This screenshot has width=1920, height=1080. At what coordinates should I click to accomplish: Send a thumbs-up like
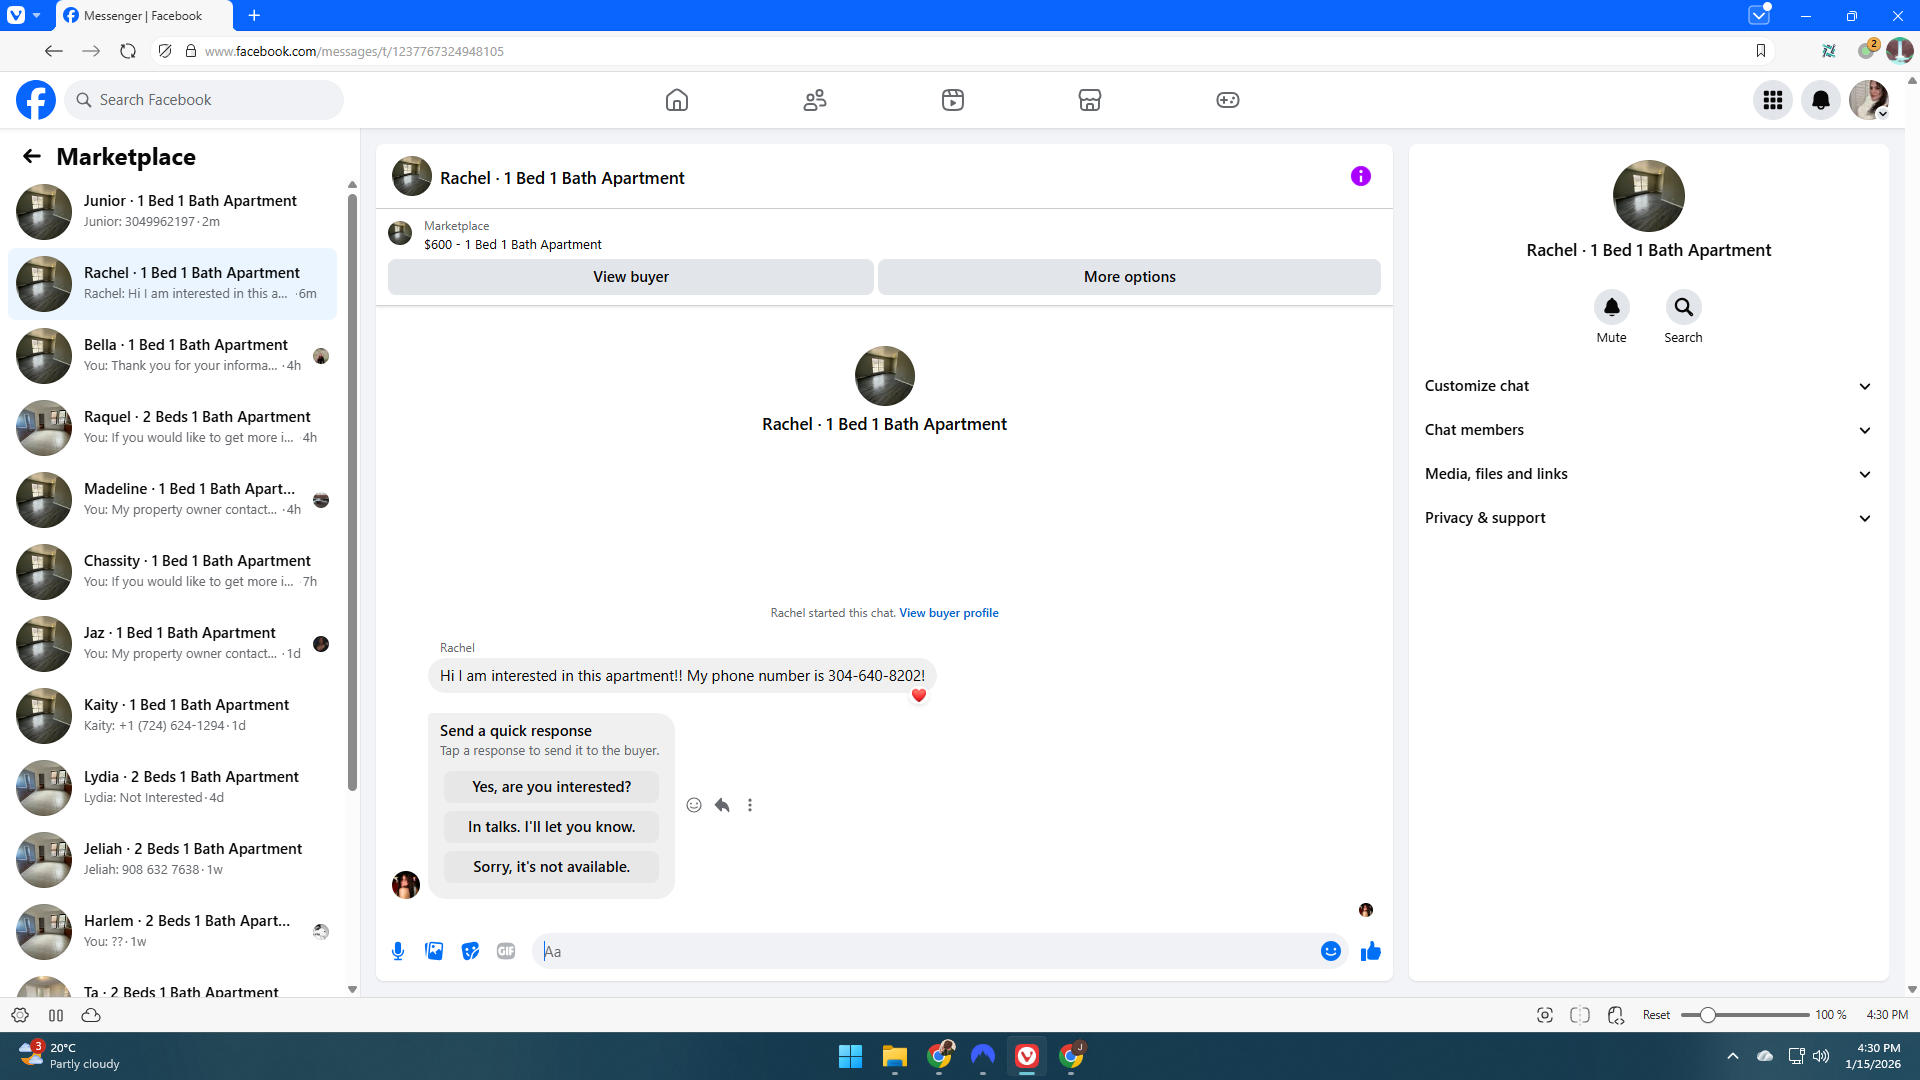[x=1370, y=951]
